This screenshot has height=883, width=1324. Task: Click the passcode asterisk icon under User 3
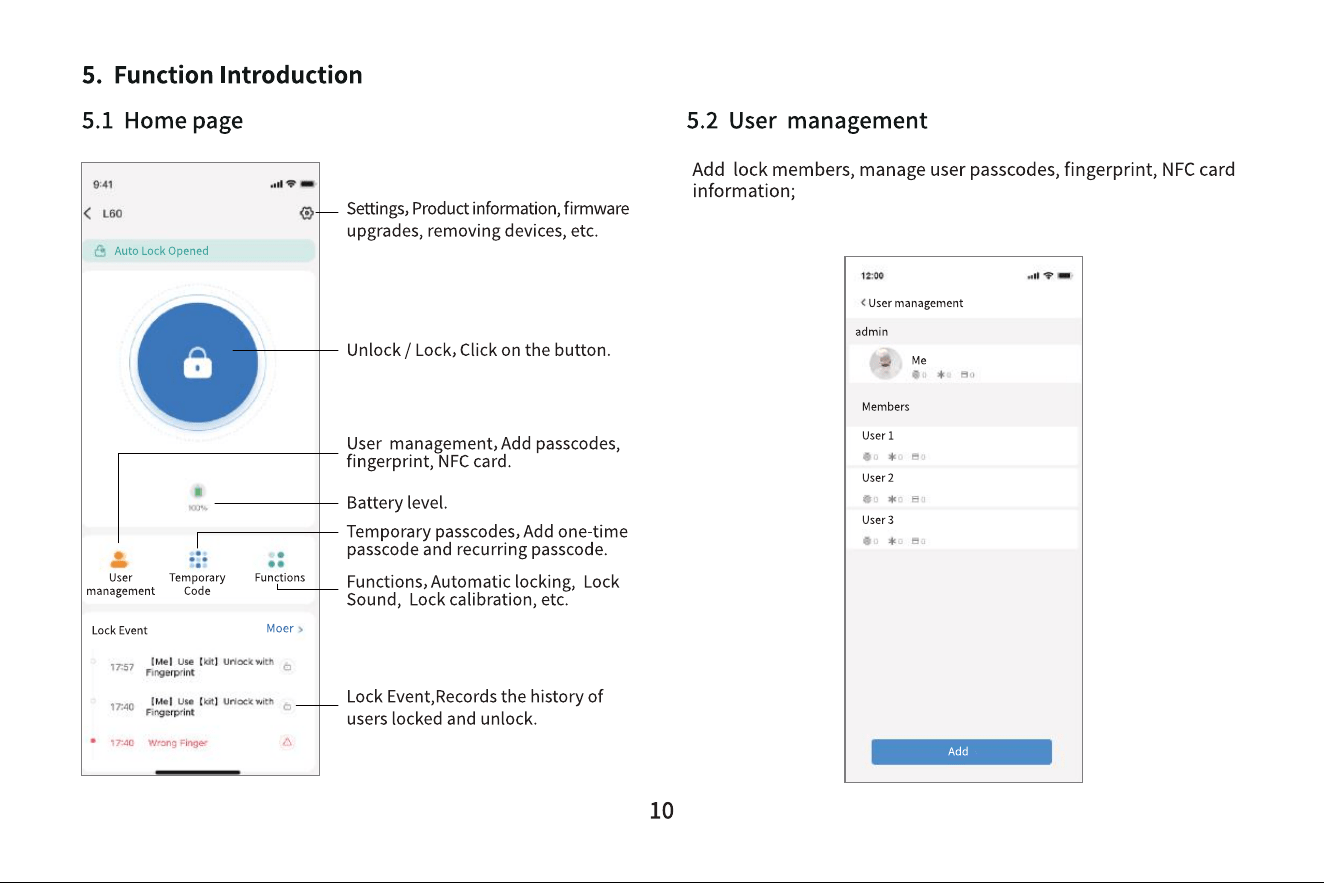[x=892, y=541]
